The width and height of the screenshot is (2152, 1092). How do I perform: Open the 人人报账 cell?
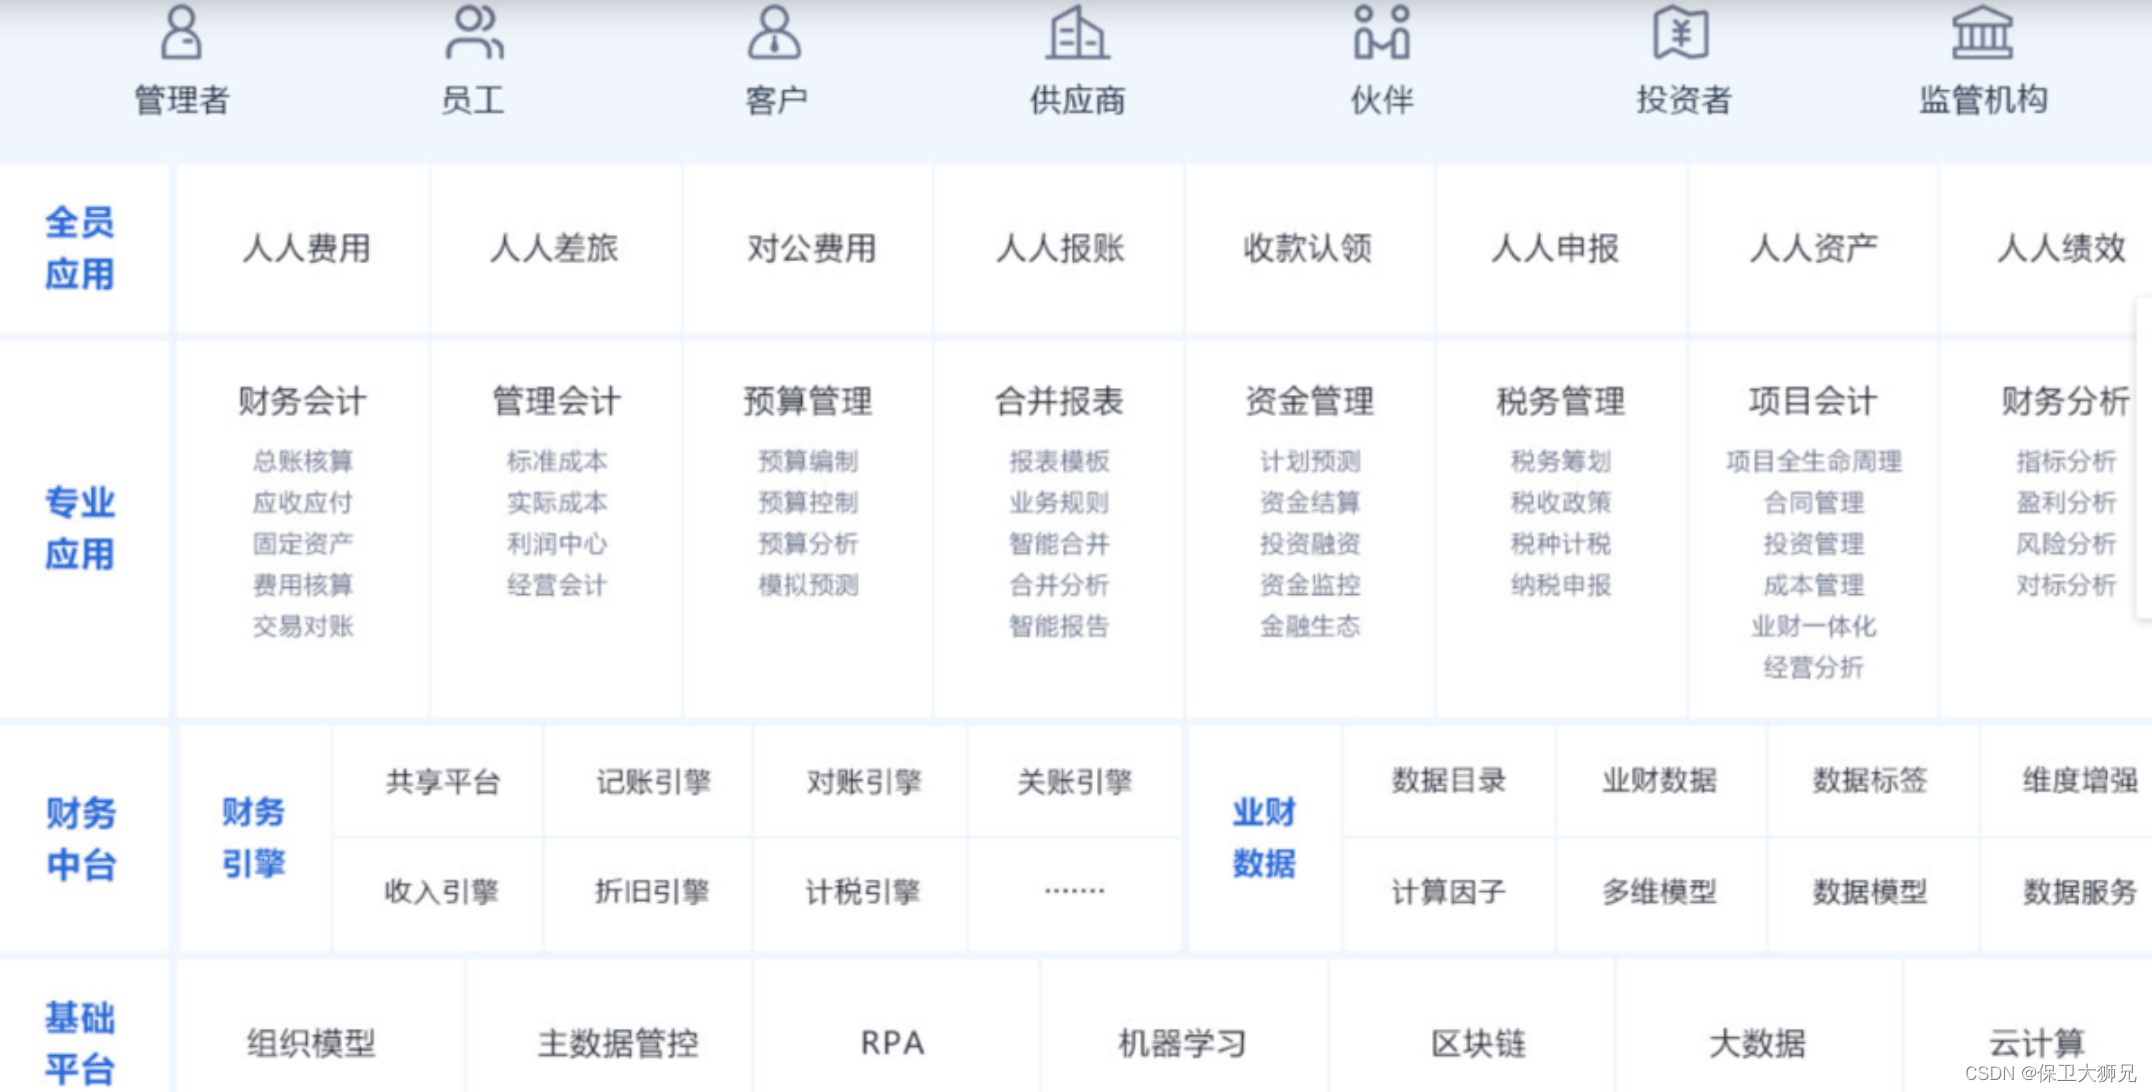[x=1060, y=248]
